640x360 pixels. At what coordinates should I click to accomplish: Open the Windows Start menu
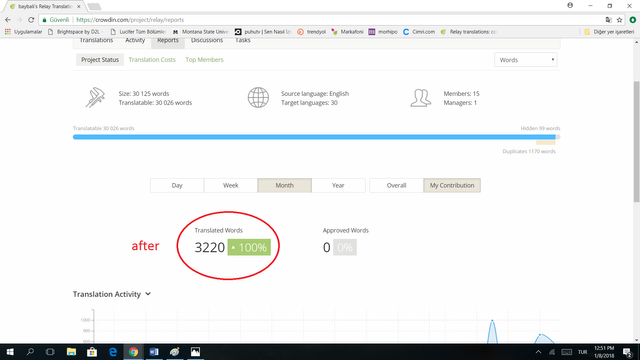10,352
